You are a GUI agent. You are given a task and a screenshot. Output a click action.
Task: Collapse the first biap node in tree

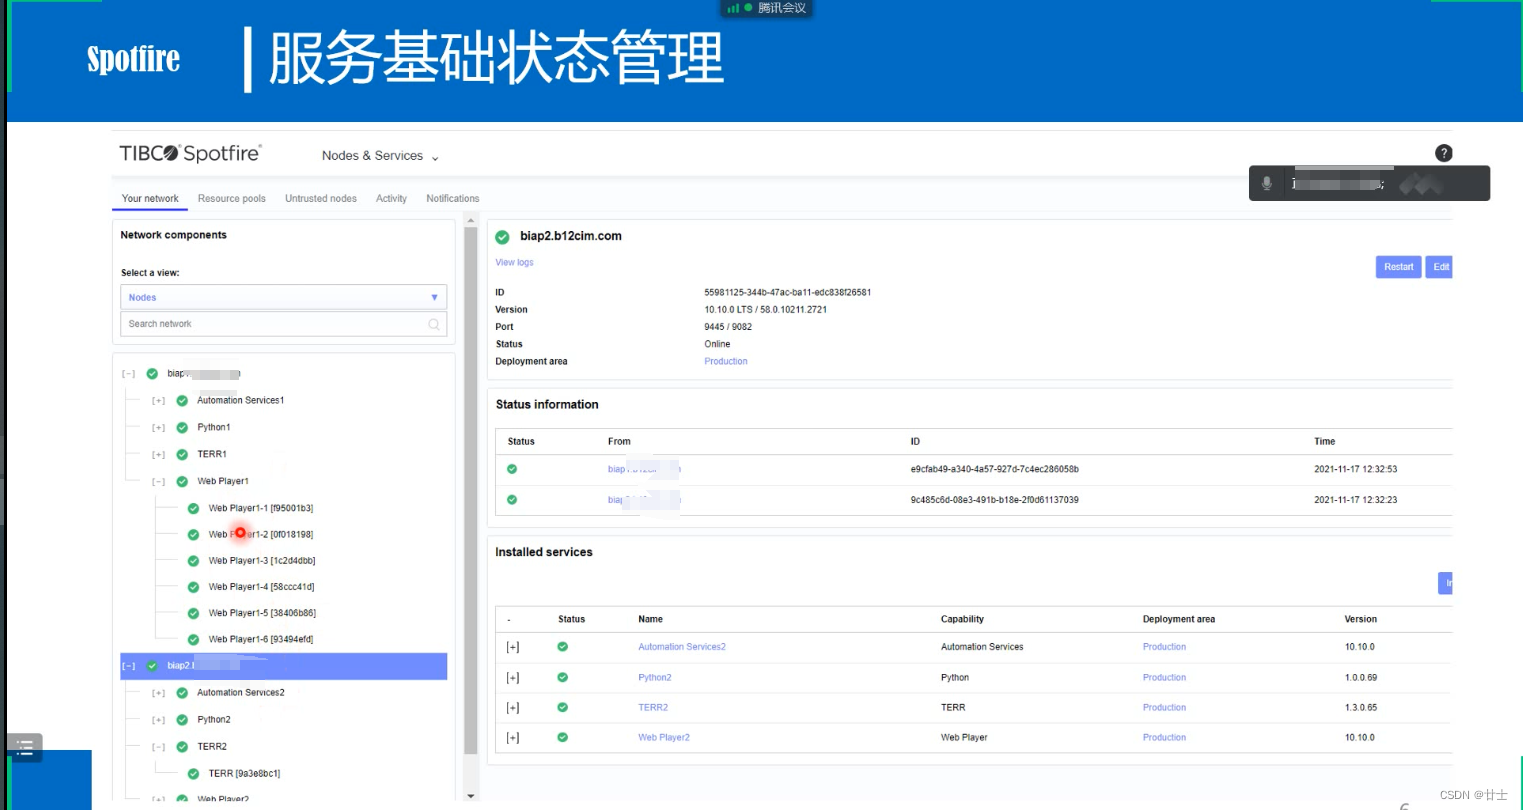tap(128, 374)
